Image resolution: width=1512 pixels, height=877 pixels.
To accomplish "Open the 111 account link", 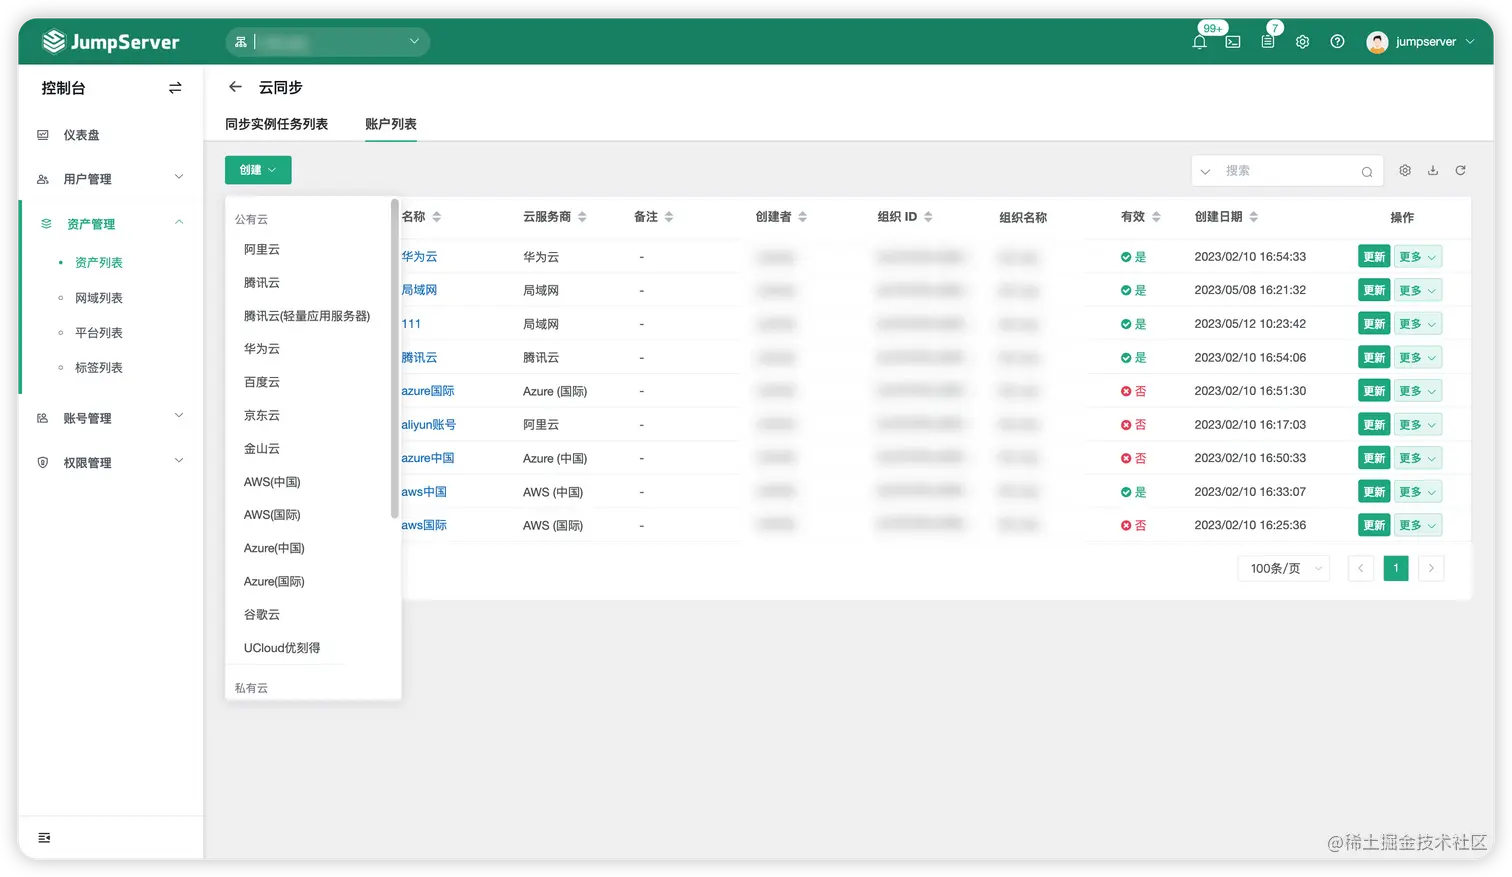I will point(411,324).
